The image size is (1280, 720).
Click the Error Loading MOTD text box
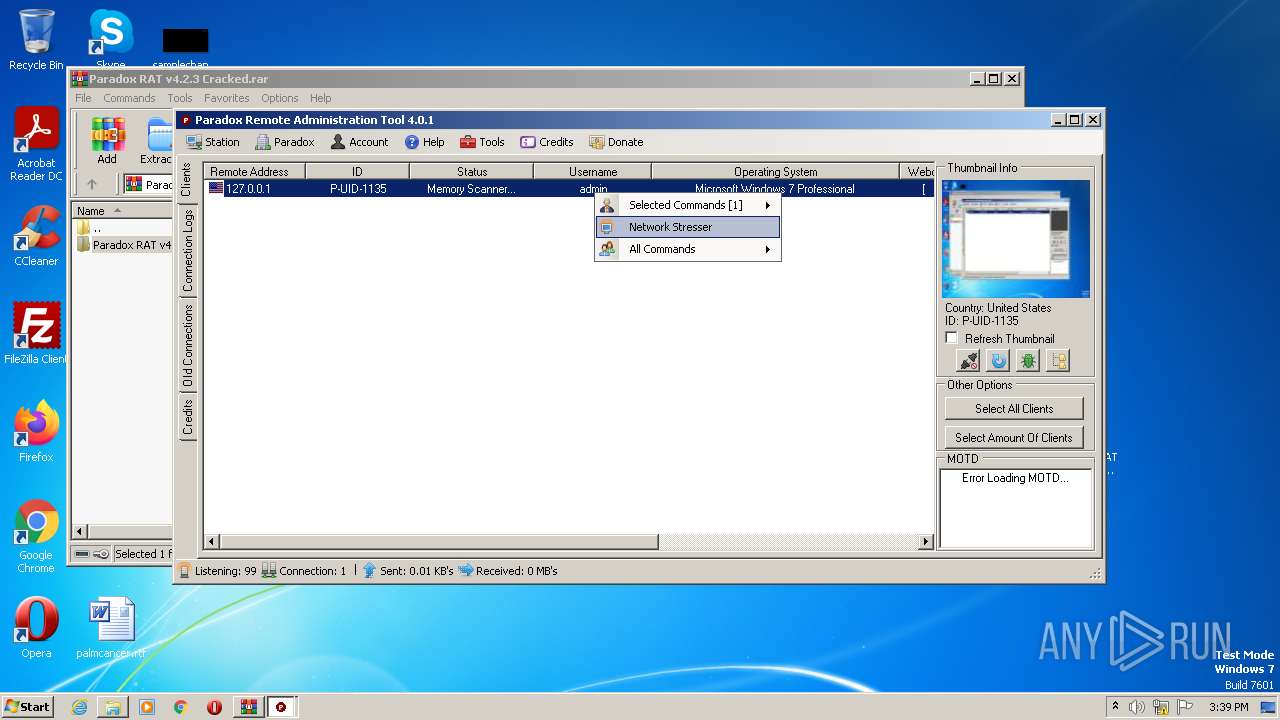1016,508
